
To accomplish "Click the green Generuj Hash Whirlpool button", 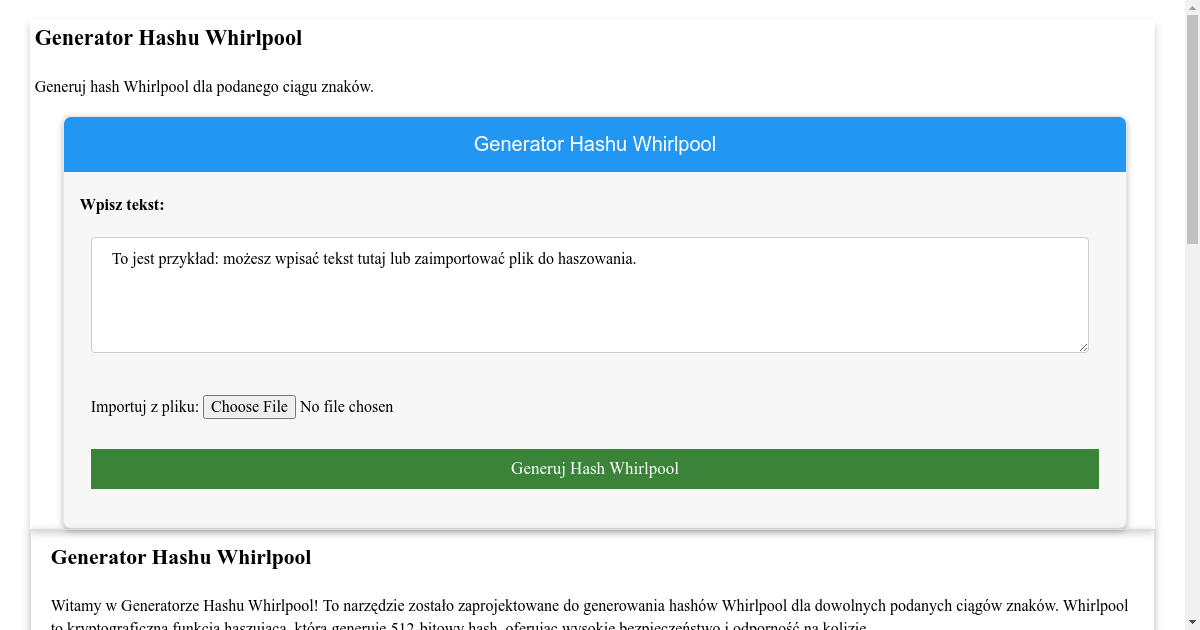I will point(594,468).
